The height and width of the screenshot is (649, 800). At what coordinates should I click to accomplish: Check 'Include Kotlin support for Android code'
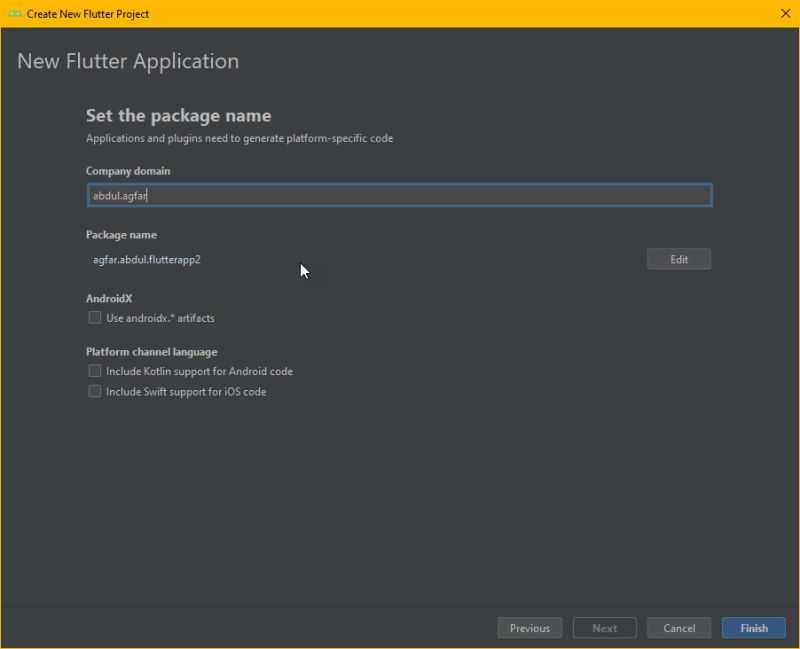coord(94,371)
